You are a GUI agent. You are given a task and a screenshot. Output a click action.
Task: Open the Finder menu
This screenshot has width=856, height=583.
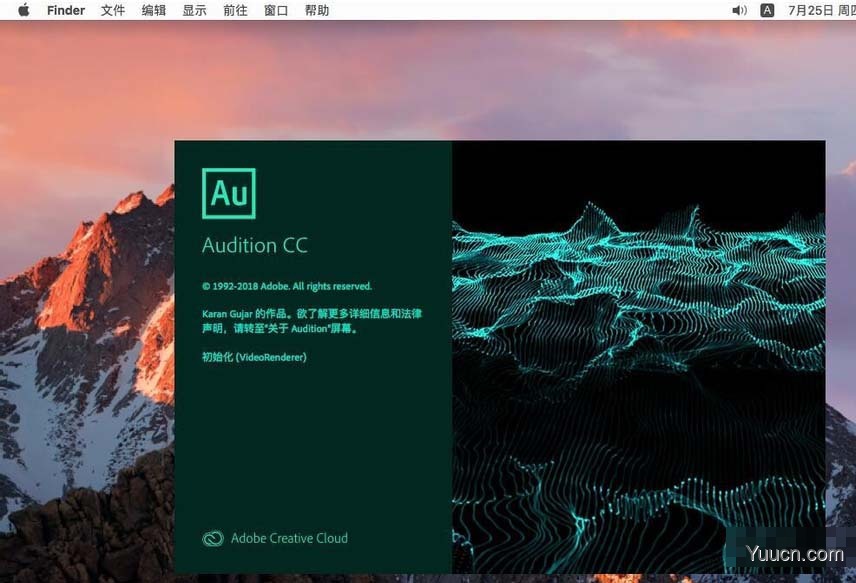66,10
